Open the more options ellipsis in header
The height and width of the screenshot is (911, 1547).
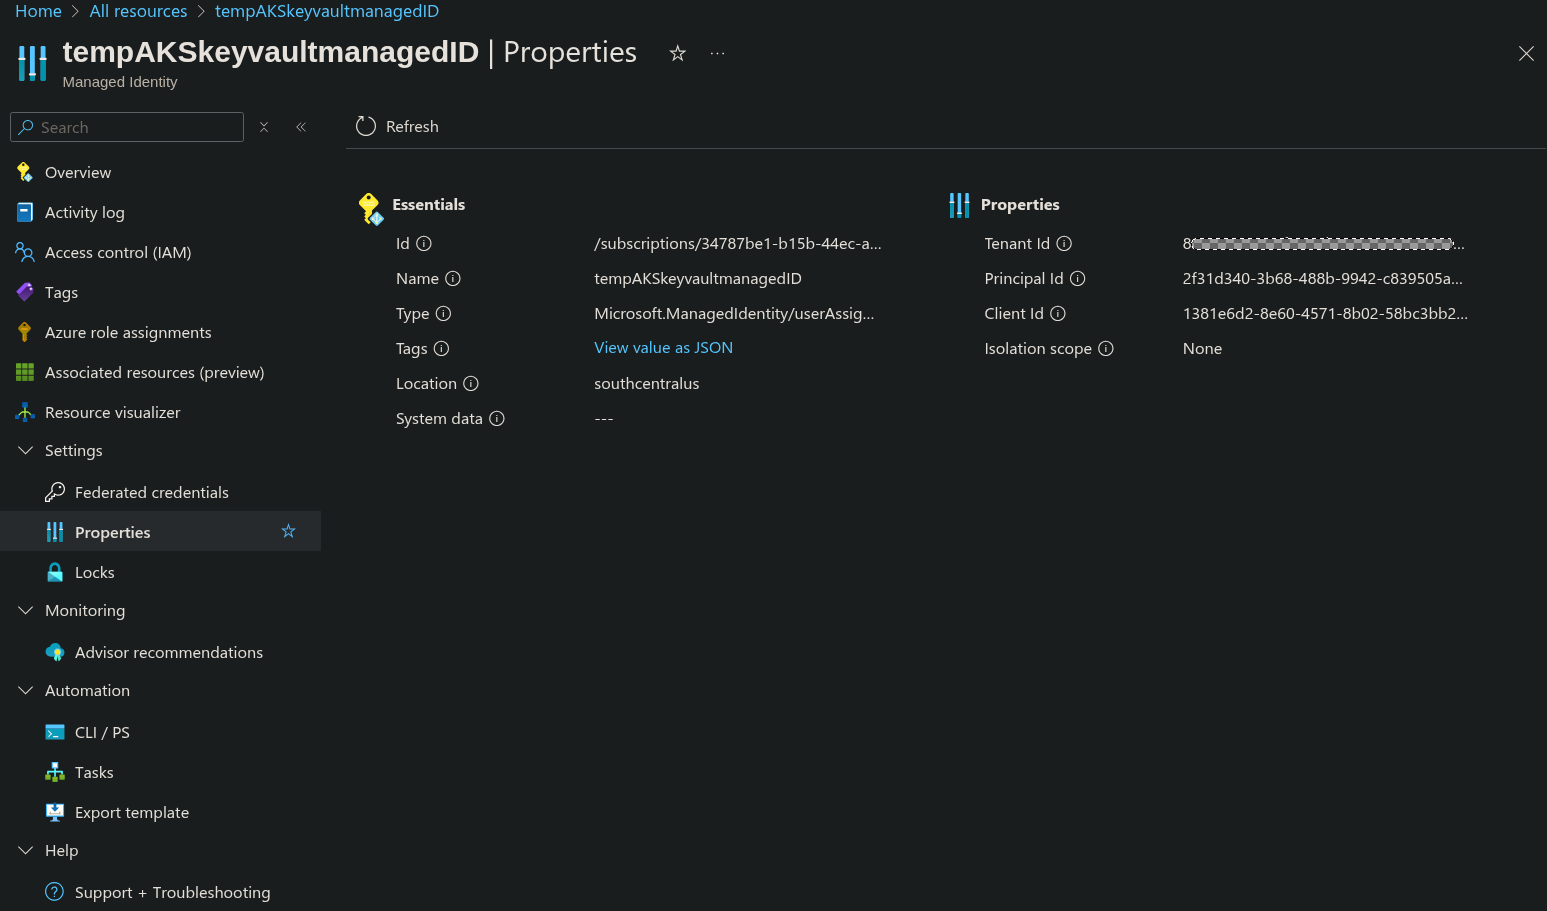click(717, 53)
